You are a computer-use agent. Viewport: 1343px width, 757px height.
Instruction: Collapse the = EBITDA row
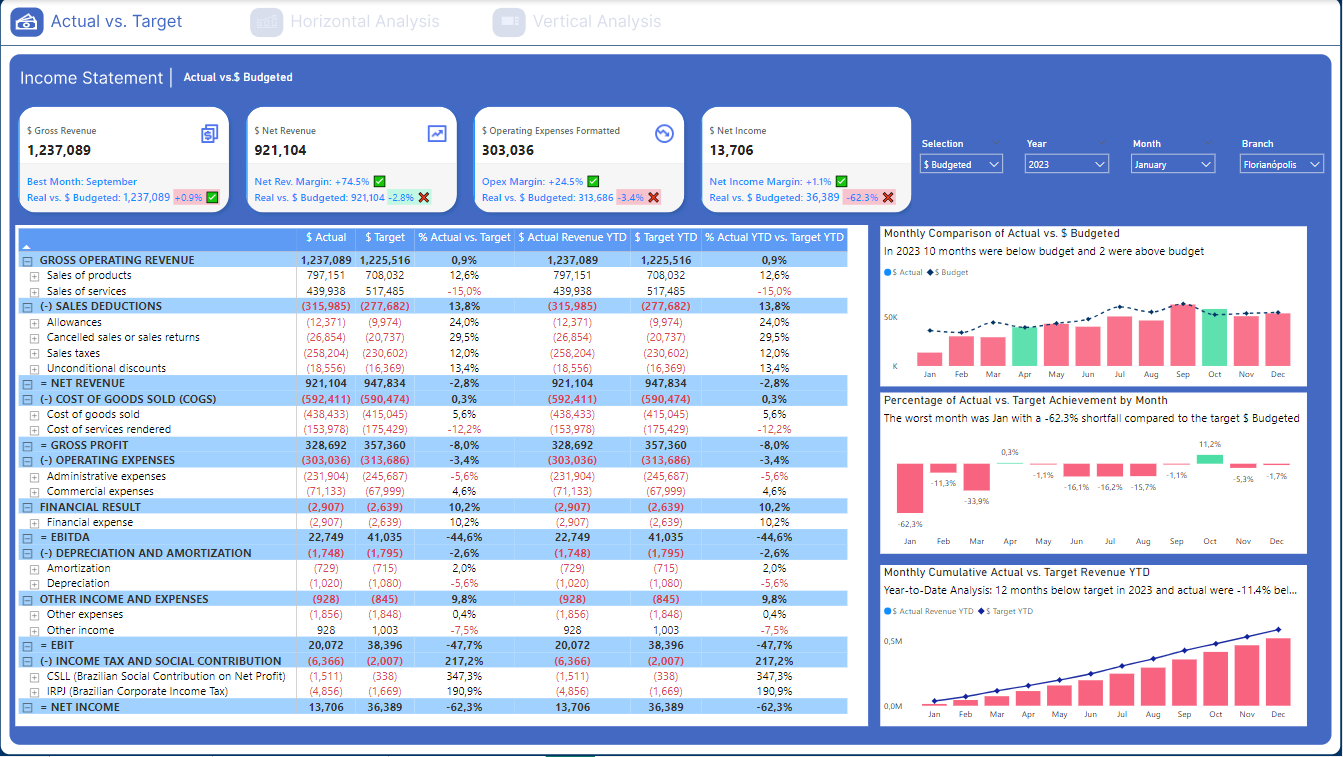pyautogui.click(x=27, y=537)
